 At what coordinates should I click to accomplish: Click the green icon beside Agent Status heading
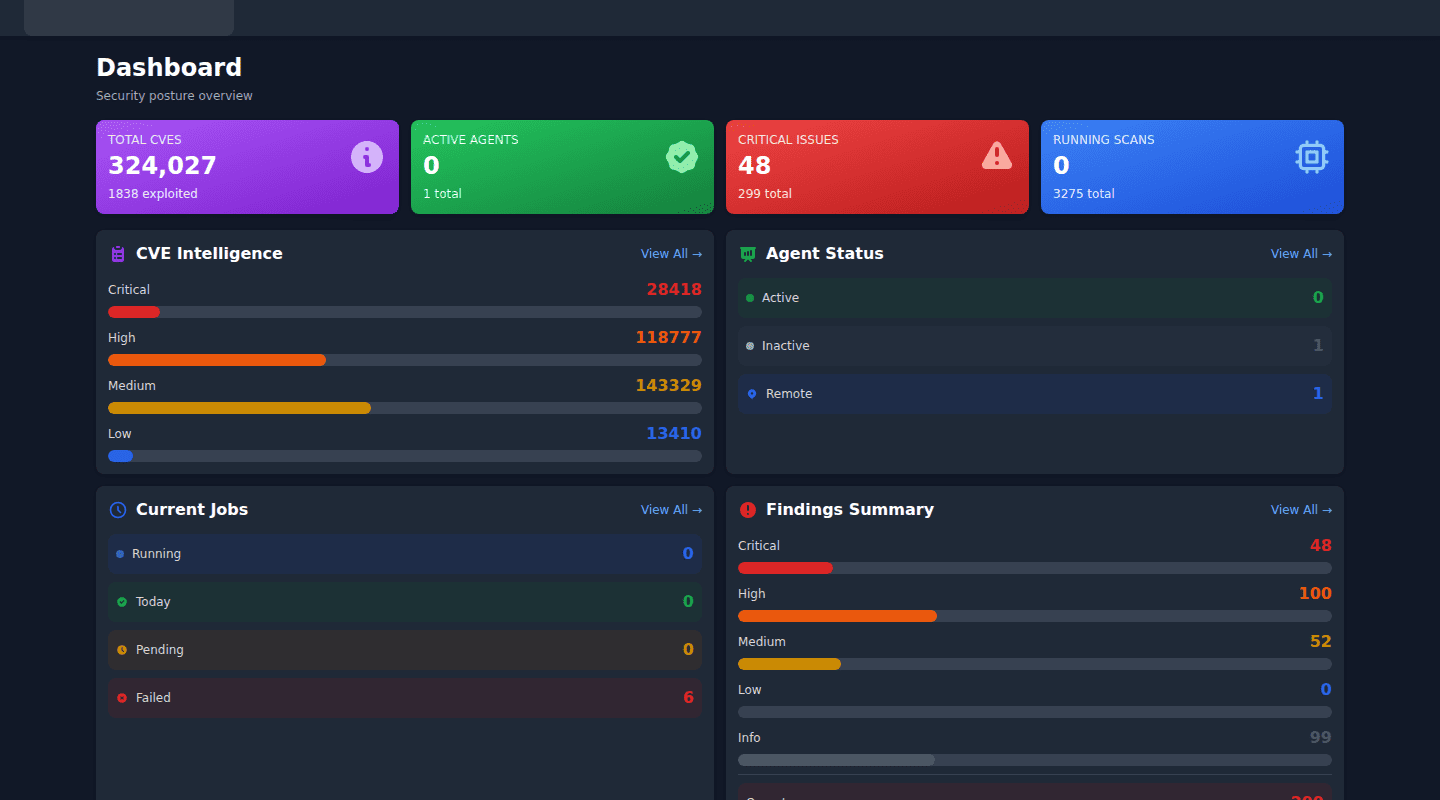coord(748,254)
